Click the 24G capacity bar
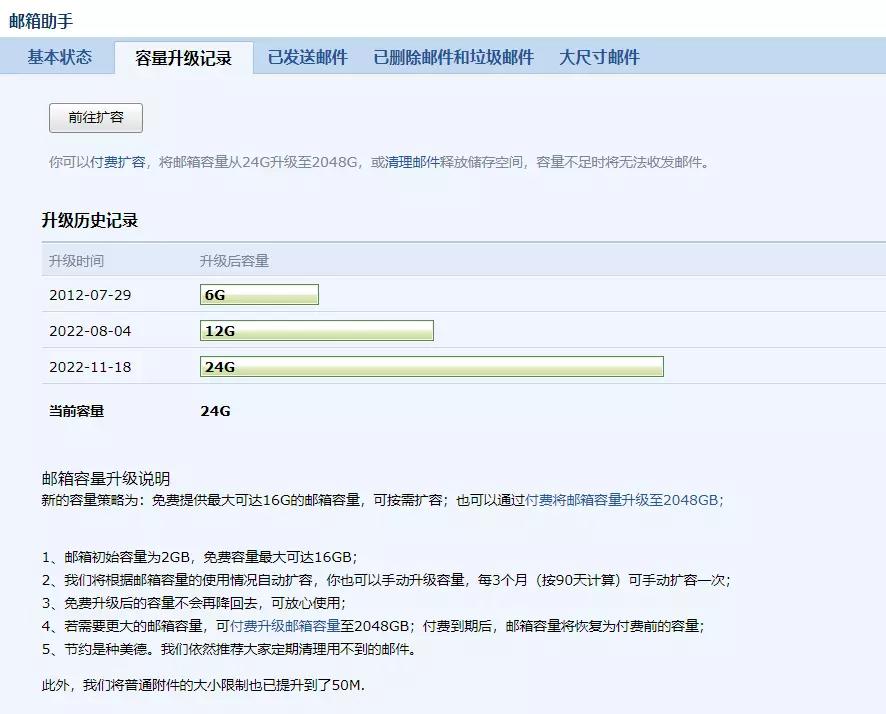 point(432,366)
